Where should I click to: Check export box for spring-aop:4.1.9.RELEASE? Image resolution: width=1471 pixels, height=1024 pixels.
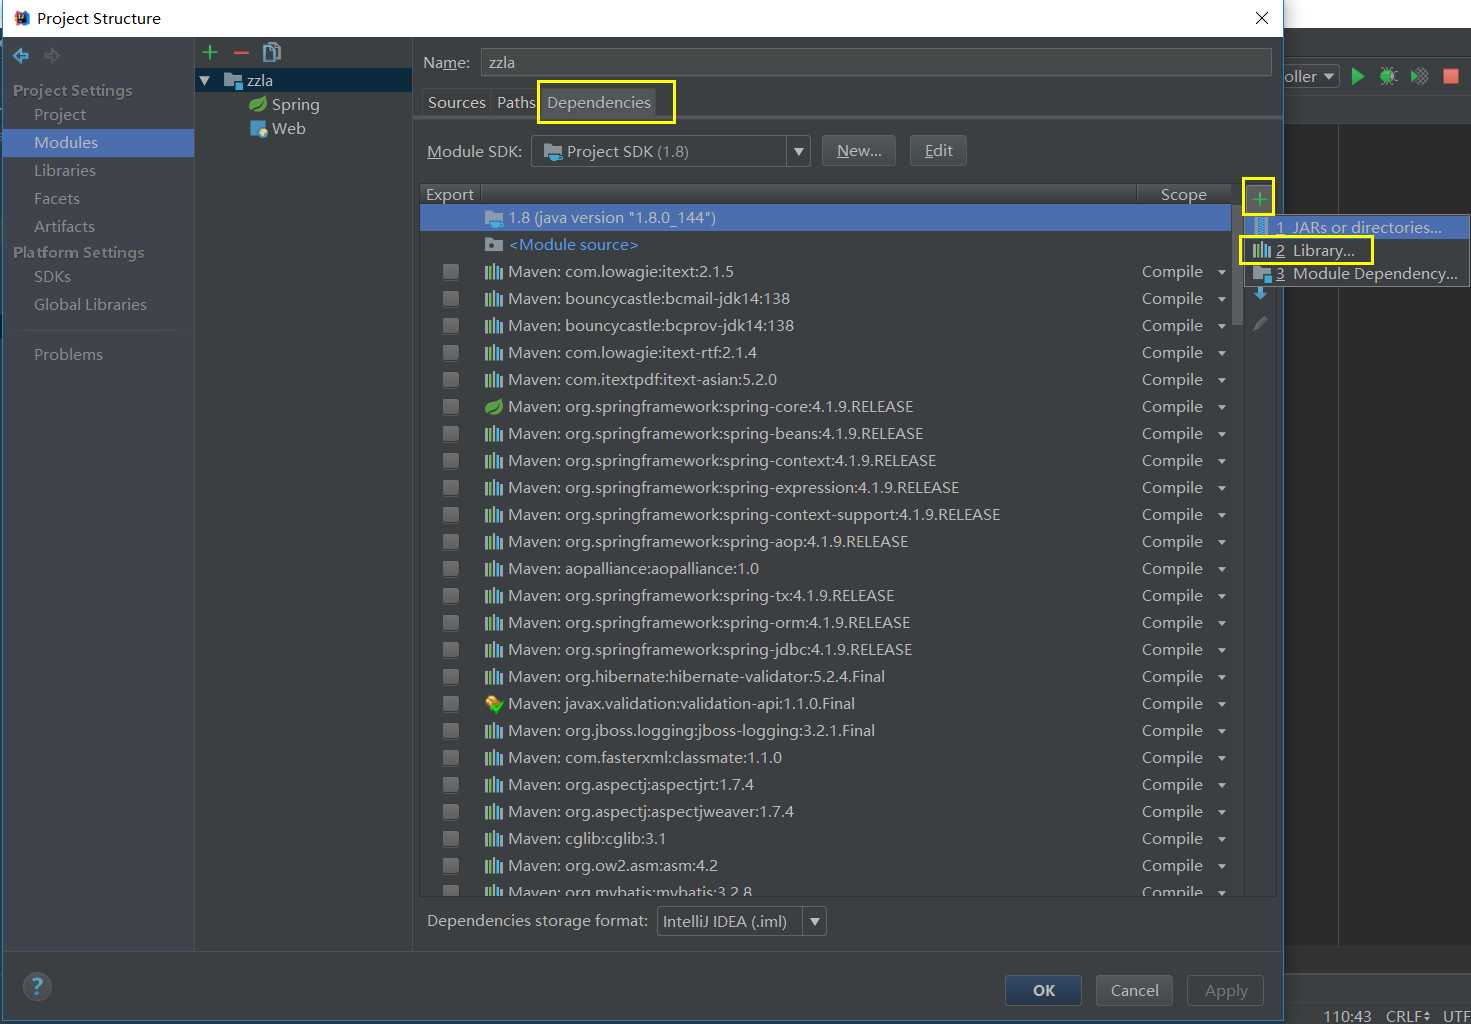pyautogui.click(x=451, y=541)
